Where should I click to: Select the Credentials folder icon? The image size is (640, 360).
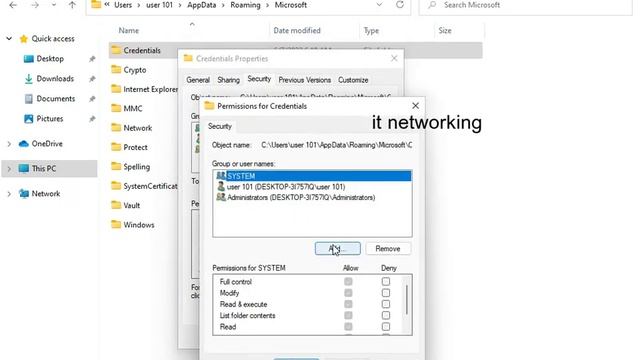point(116,50)
